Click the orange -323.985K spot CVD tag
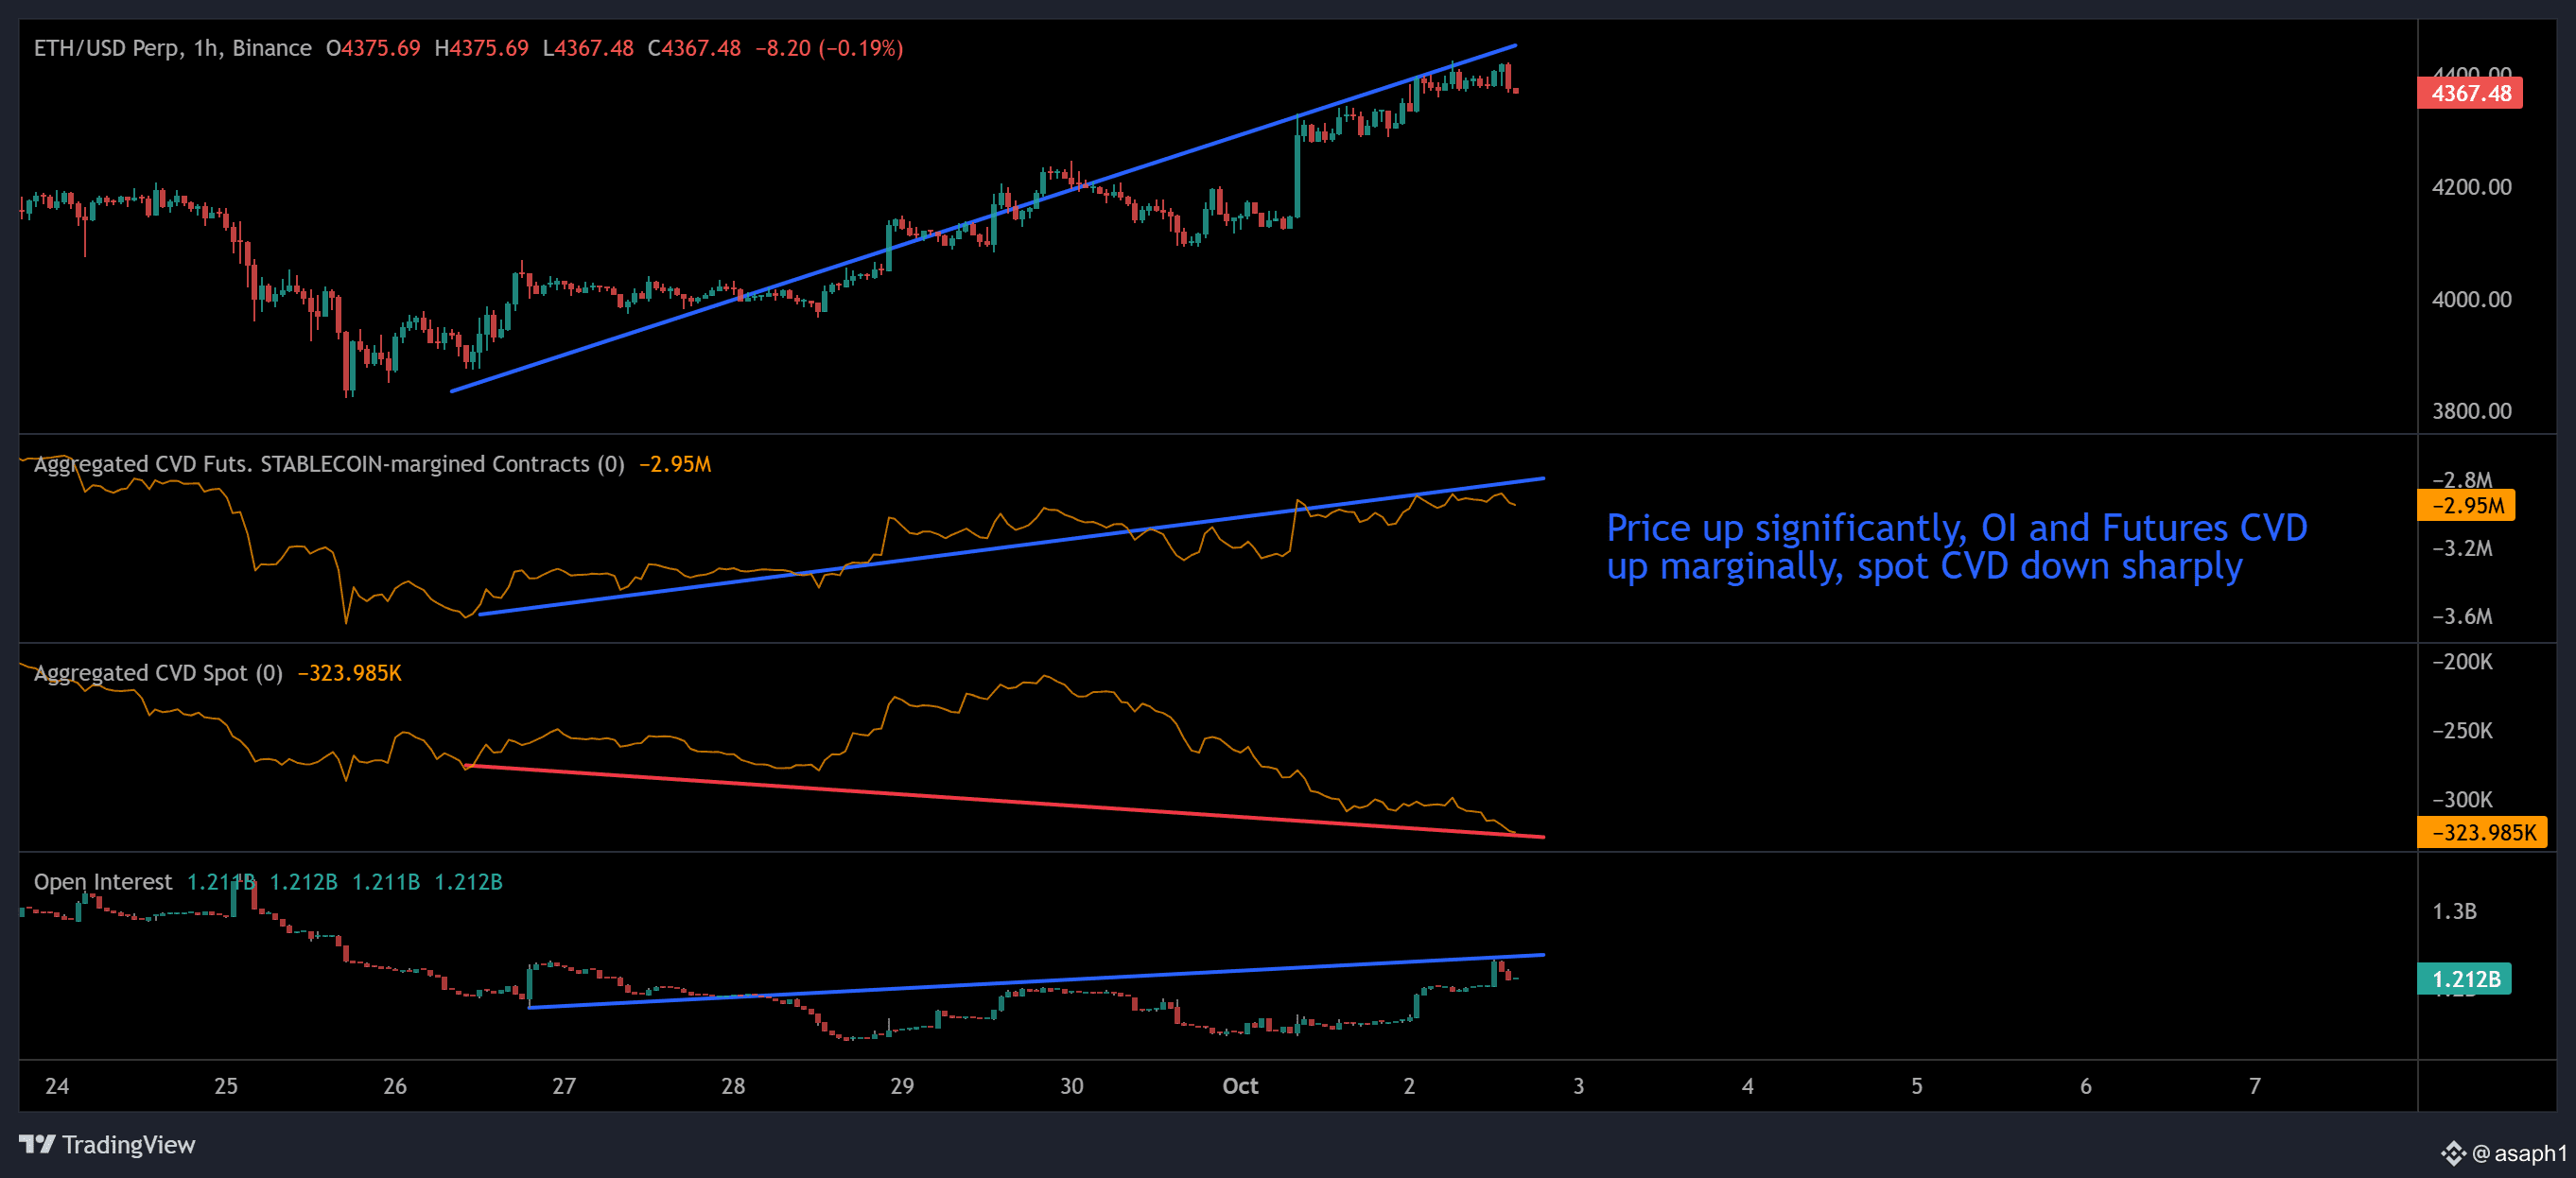2576x1178 pixels. click(x=2482, y=832)
